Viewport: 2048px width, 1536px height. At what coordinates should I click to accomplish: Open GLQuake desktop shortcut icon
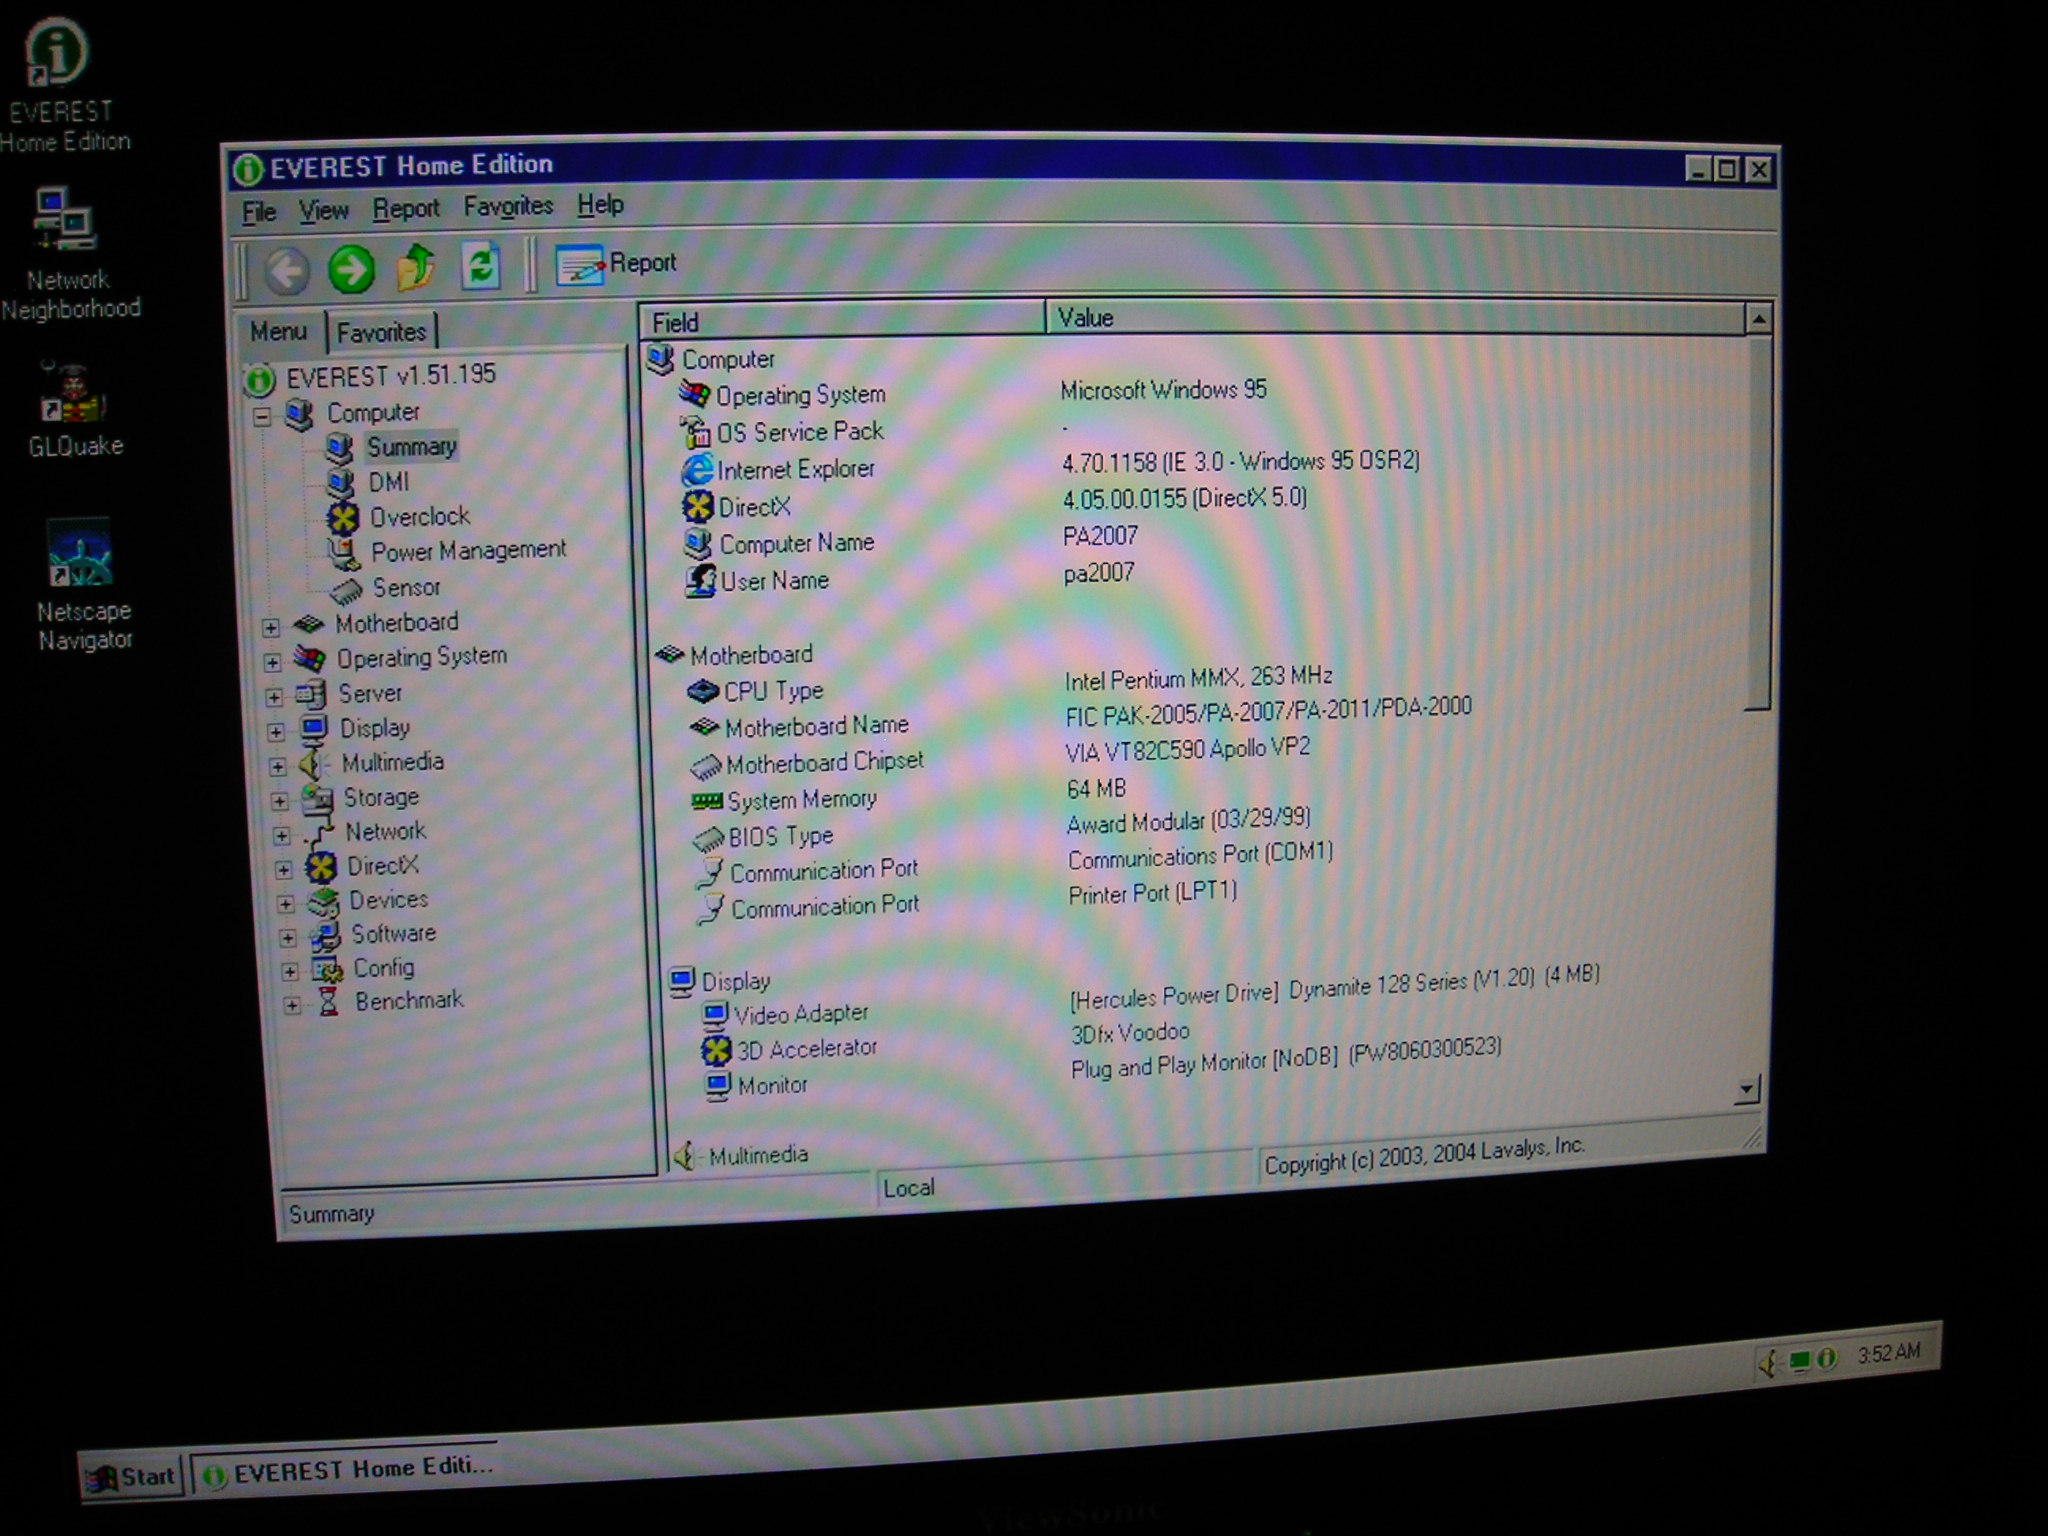74,393
